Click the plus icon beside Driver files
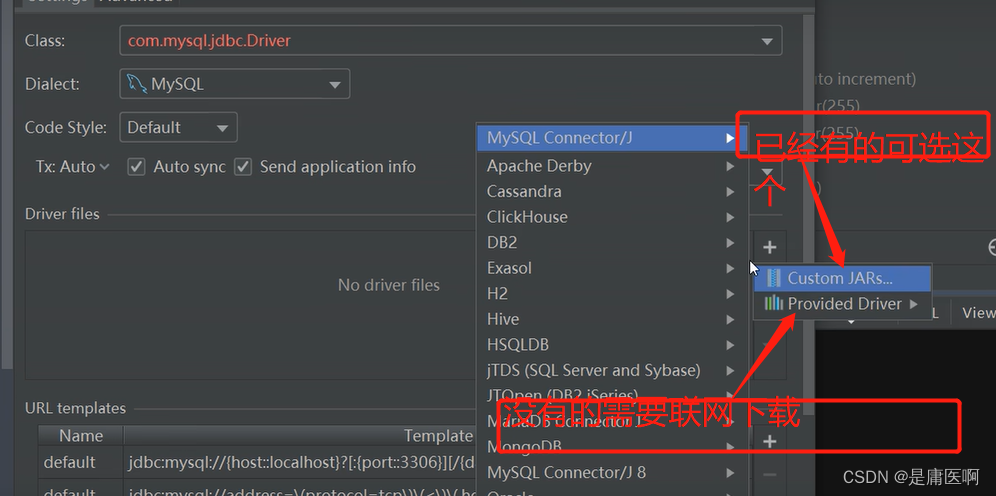This screenshot has height=496, width=996. (x=769, y=247)
